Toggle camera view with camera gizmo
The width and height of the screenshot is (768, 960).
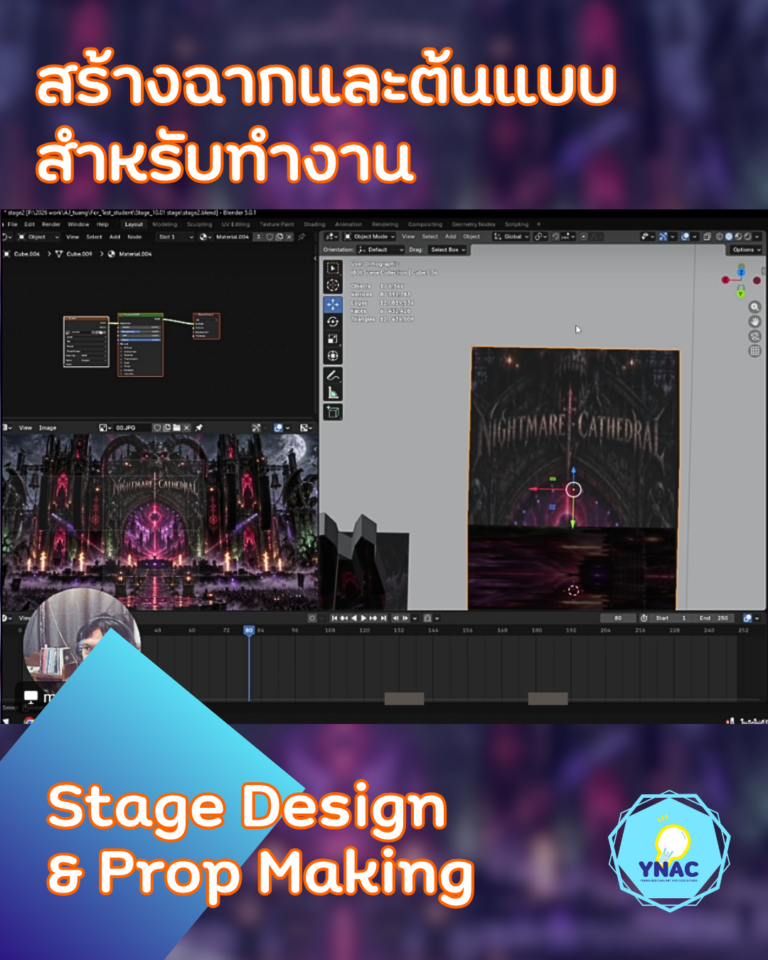coord(755,336)
